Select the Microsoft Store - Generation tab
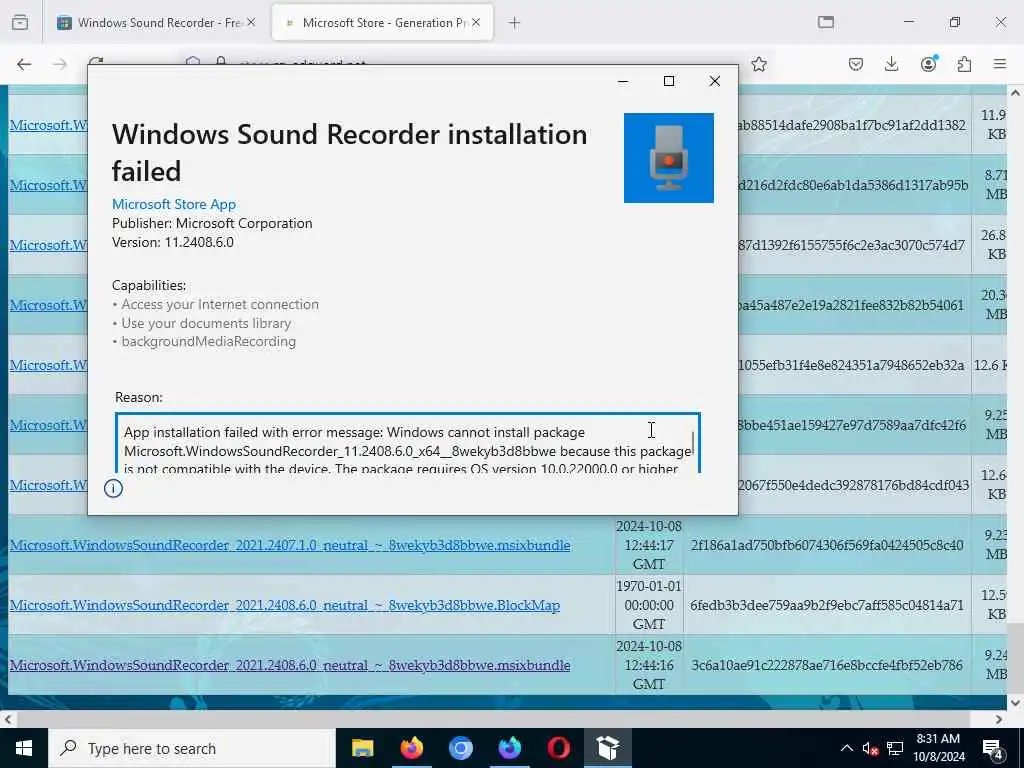 pyautogui.click(x=382, y=23)
